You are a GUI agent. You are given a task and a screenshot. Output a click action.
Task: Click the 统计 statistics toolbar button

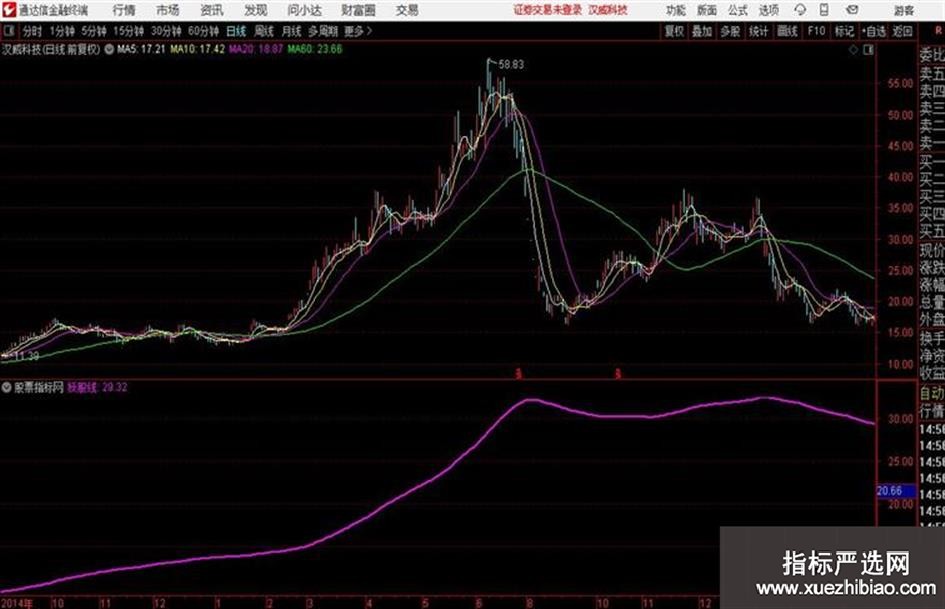758,31
